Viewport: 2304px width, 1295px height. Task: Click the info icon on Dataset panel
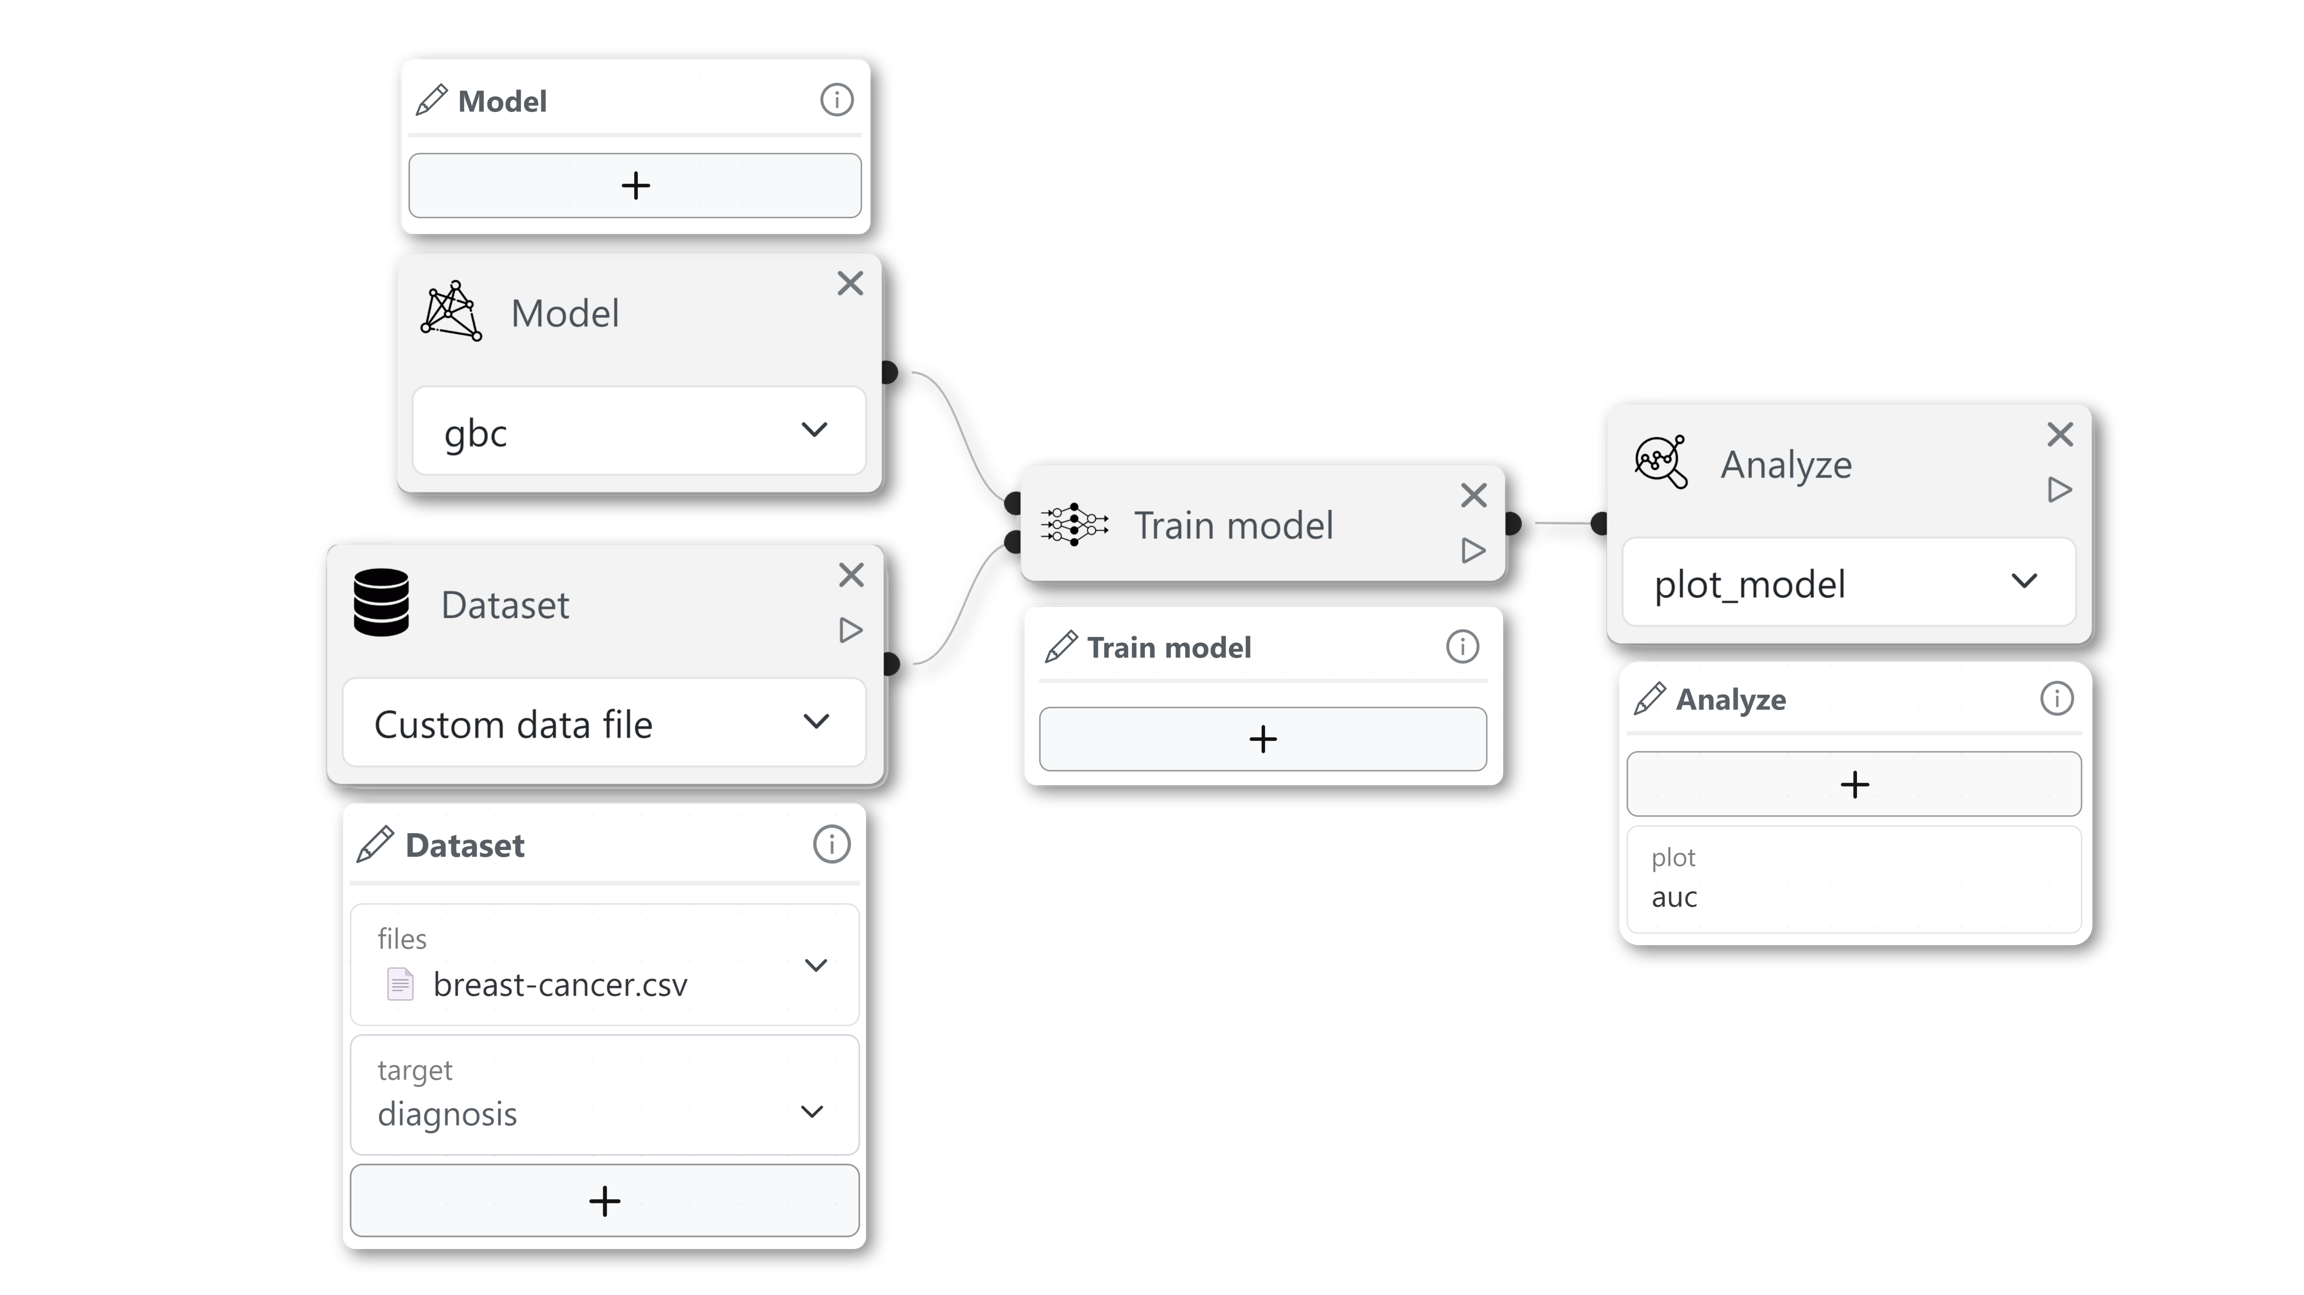point(831,844)
